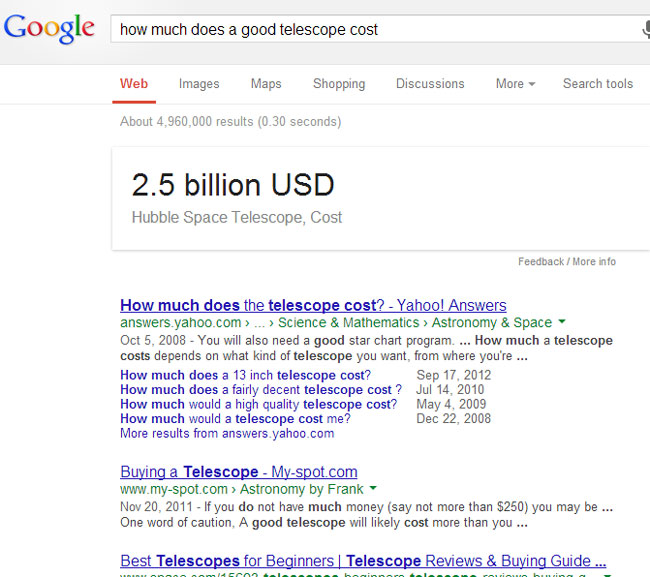650x577 pixels.
Task: Open the high quality telescope cost sublink
Action: click(x=258, y=404)
